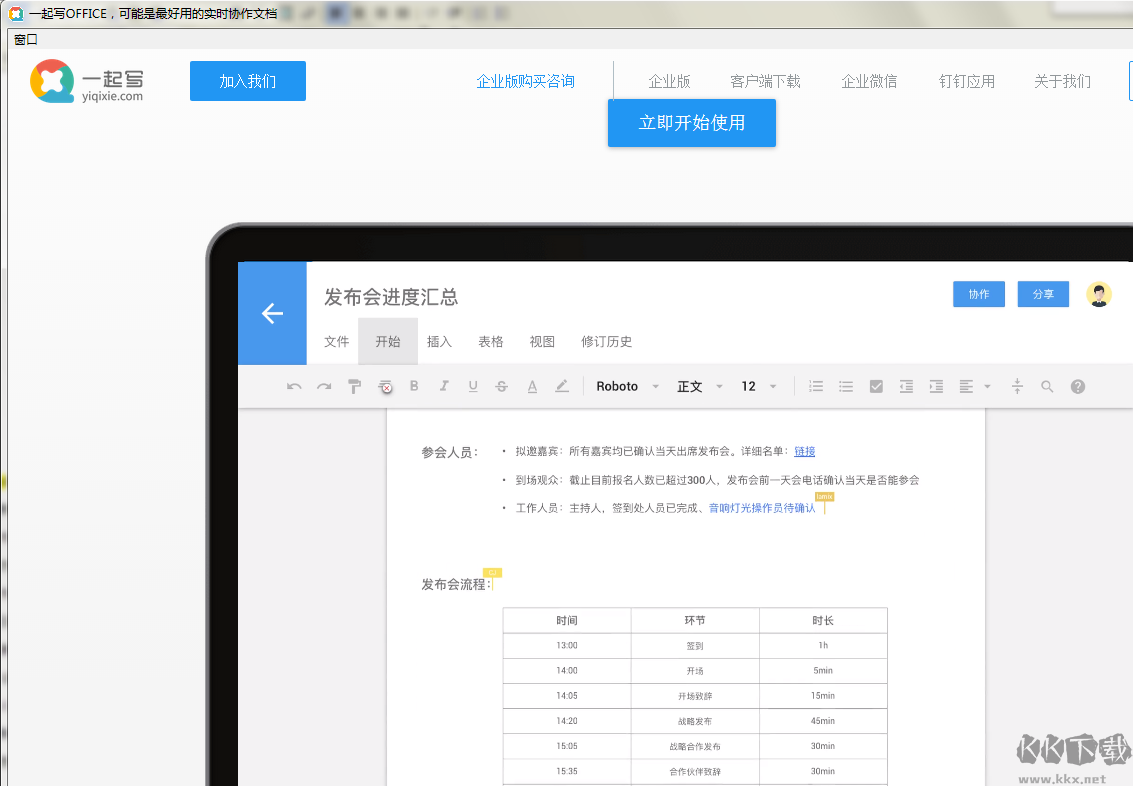The width and height of the screenshot is (1133, 786).
Task: Open the 窗口 menu
Action: [25, 40]
